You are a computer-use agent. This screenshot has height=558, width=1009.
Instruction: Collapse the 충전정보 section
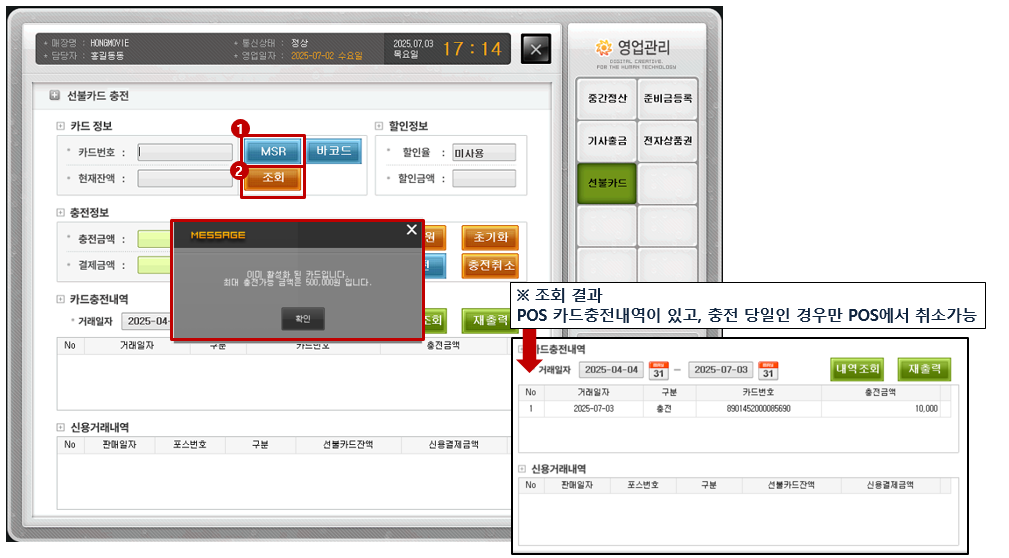point(61,213)
